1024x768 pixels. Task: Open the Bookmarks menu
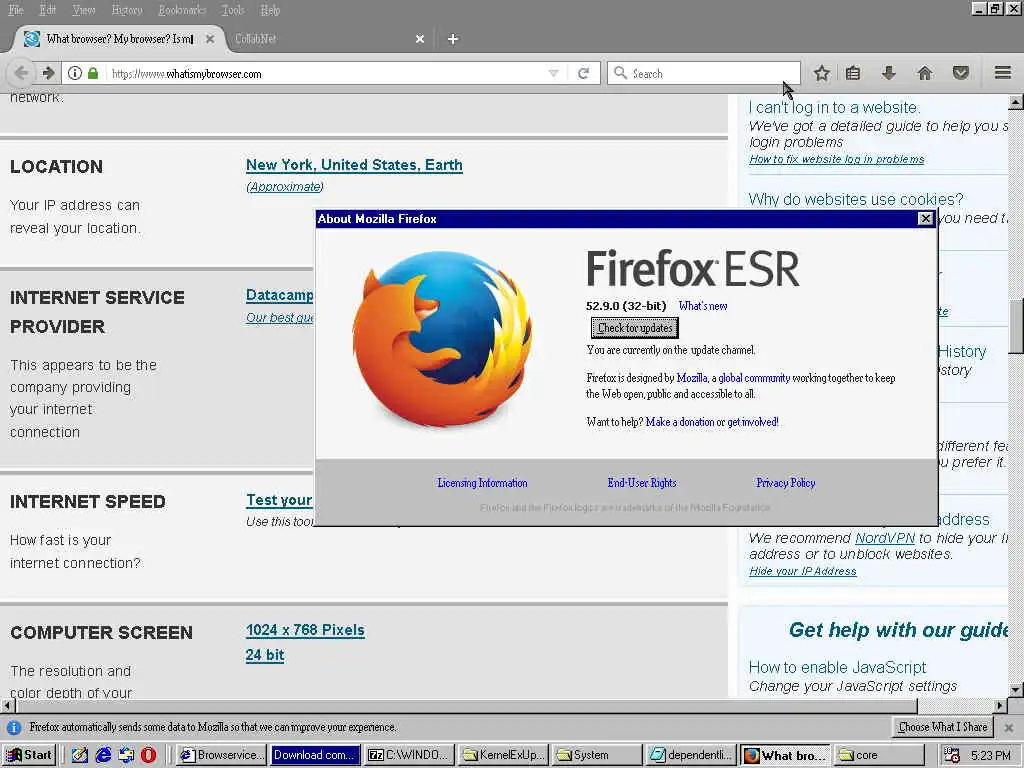coord(182,10)
